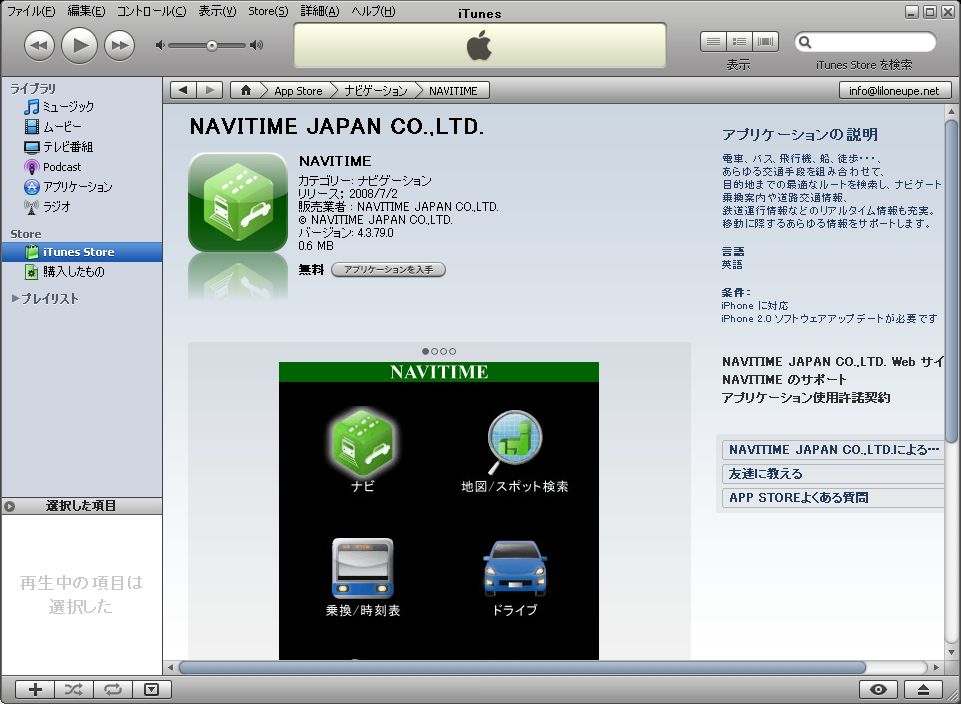Switch to Cover Flow view
The image size is (961, 704).
(766, 41)
